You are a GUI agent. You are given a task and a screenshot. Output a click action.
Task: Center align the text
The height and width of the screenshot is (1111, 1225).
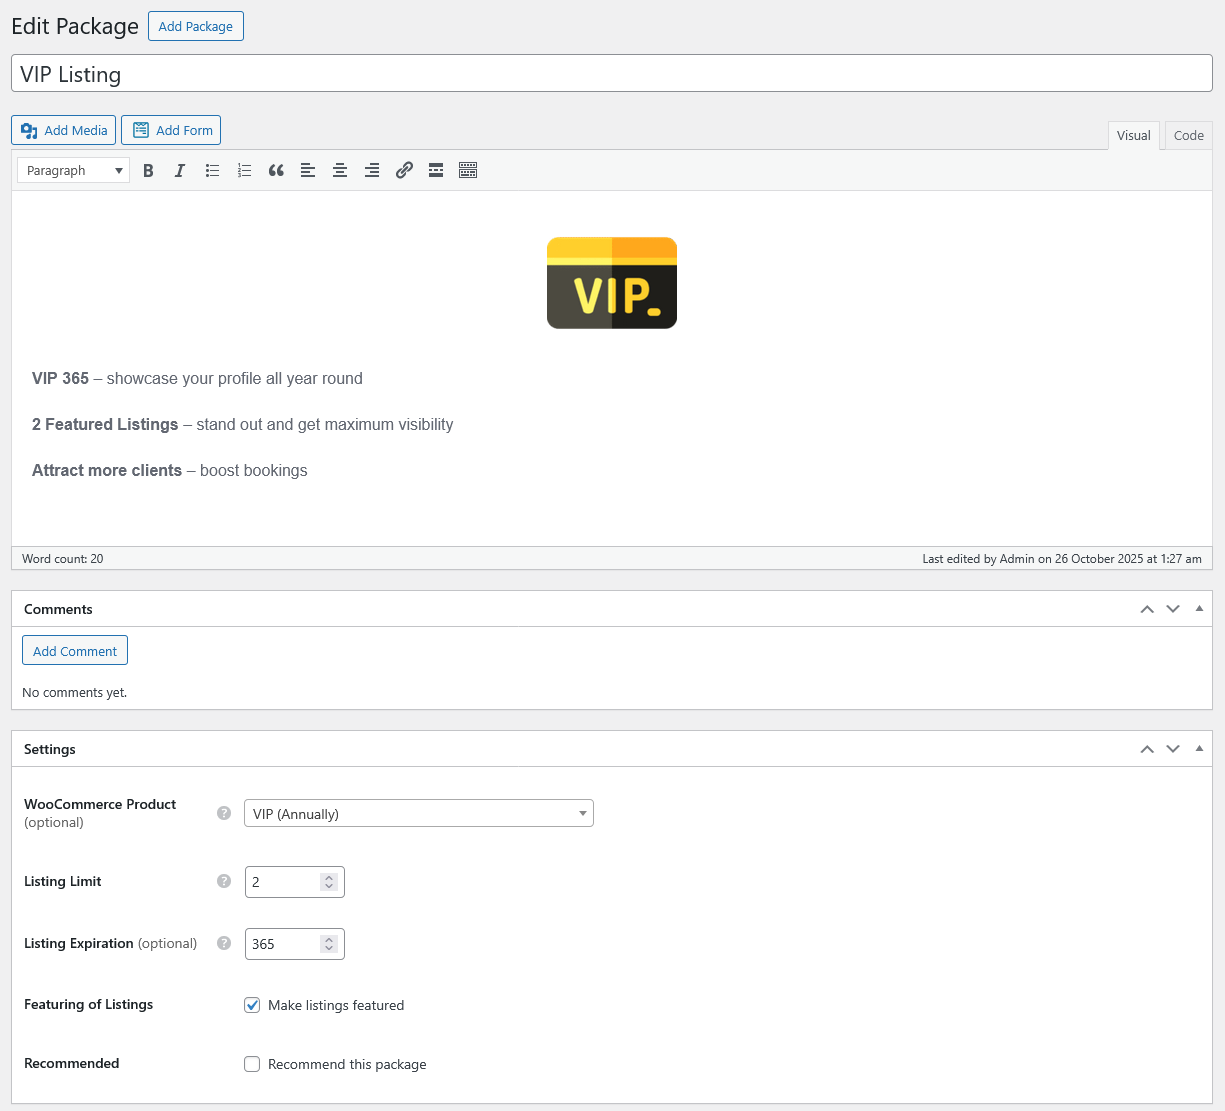click(x=340, y=171)
